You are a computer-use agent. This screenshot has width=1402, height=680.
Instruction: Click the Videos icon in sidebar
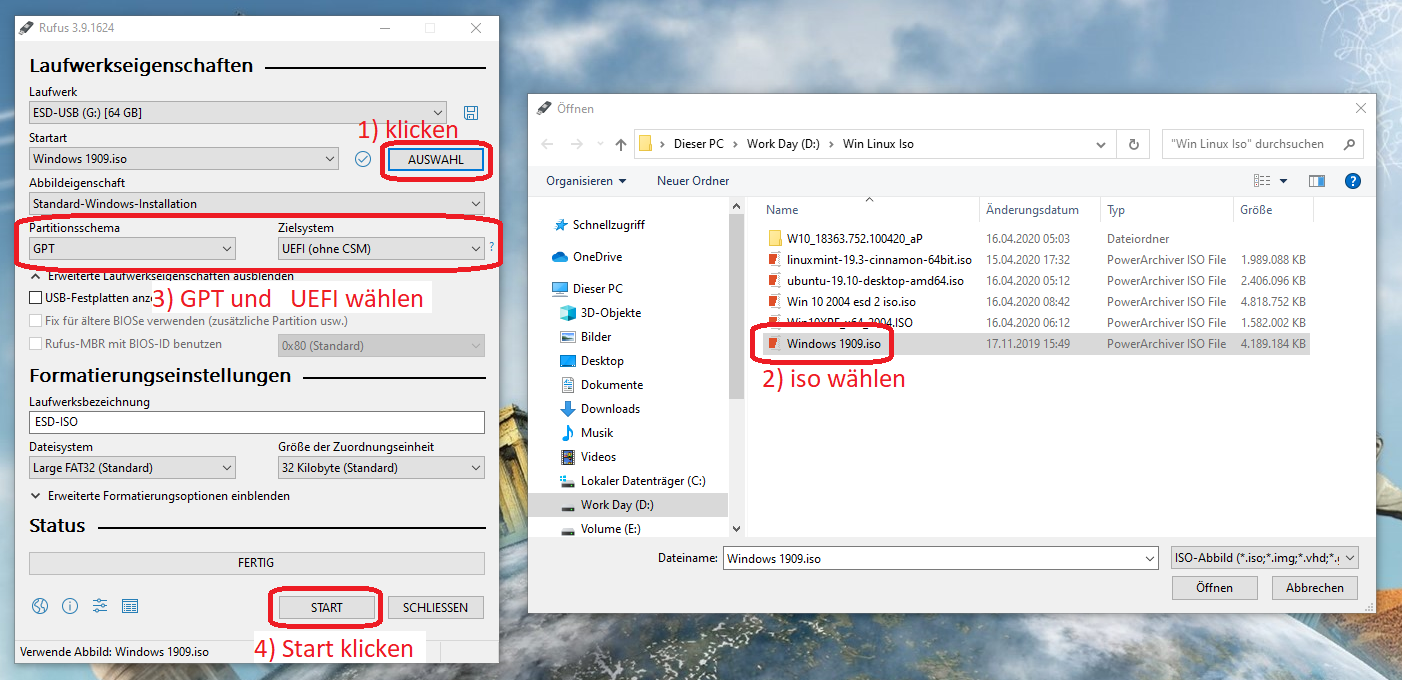[568, 457]
